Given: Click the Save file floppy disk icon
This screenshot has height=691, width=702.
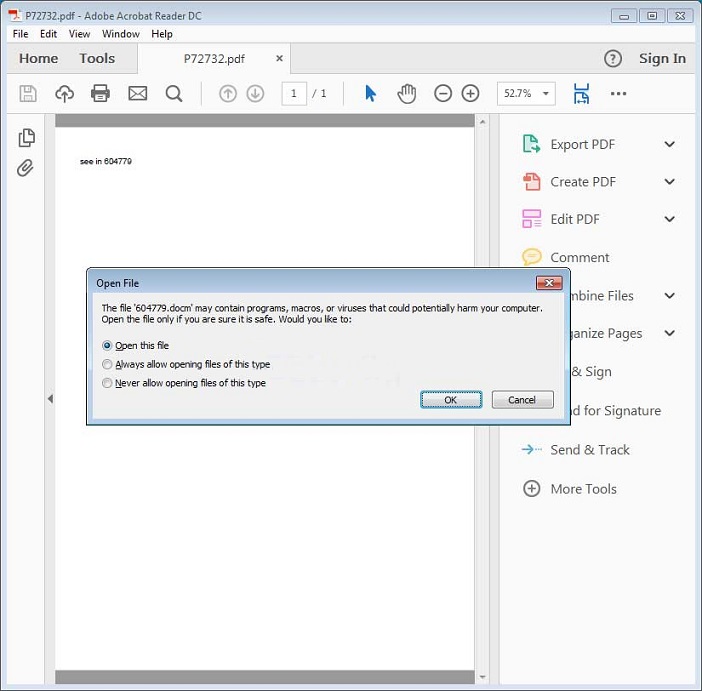Looking at the screenshot, I should [x=28, y=94].
